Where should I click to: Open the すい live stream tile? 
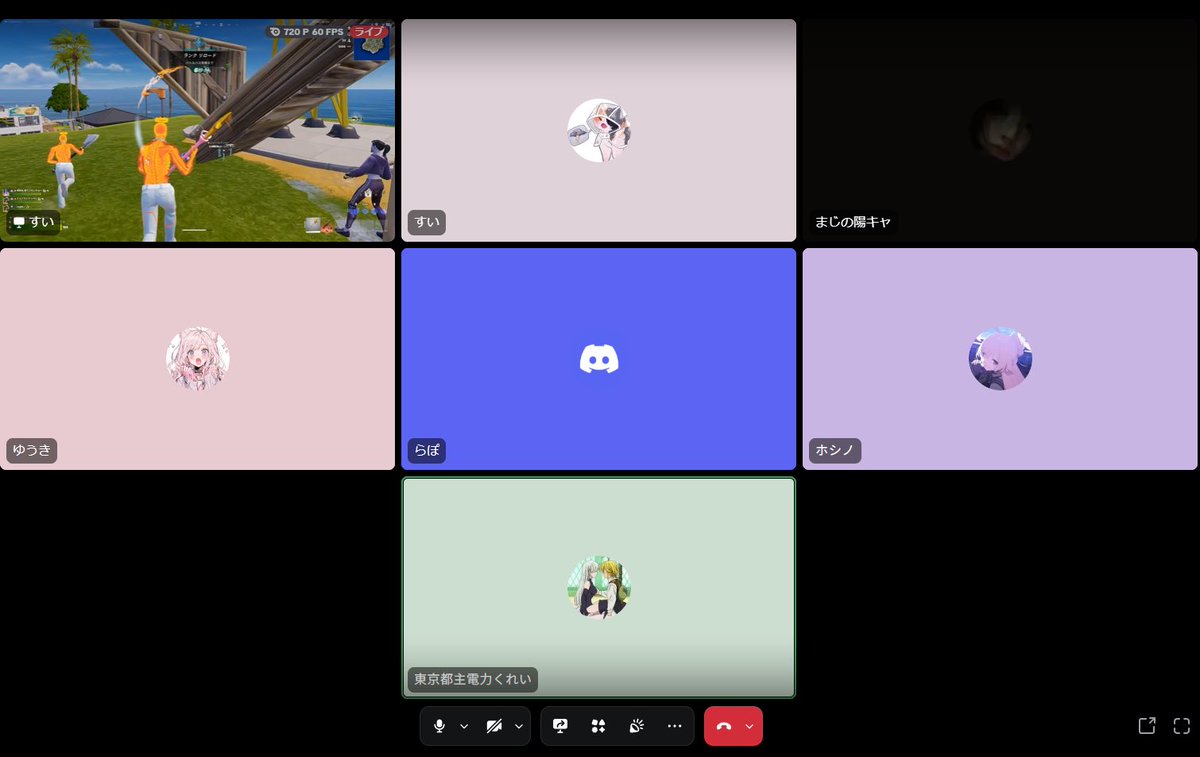pos(197,131)
